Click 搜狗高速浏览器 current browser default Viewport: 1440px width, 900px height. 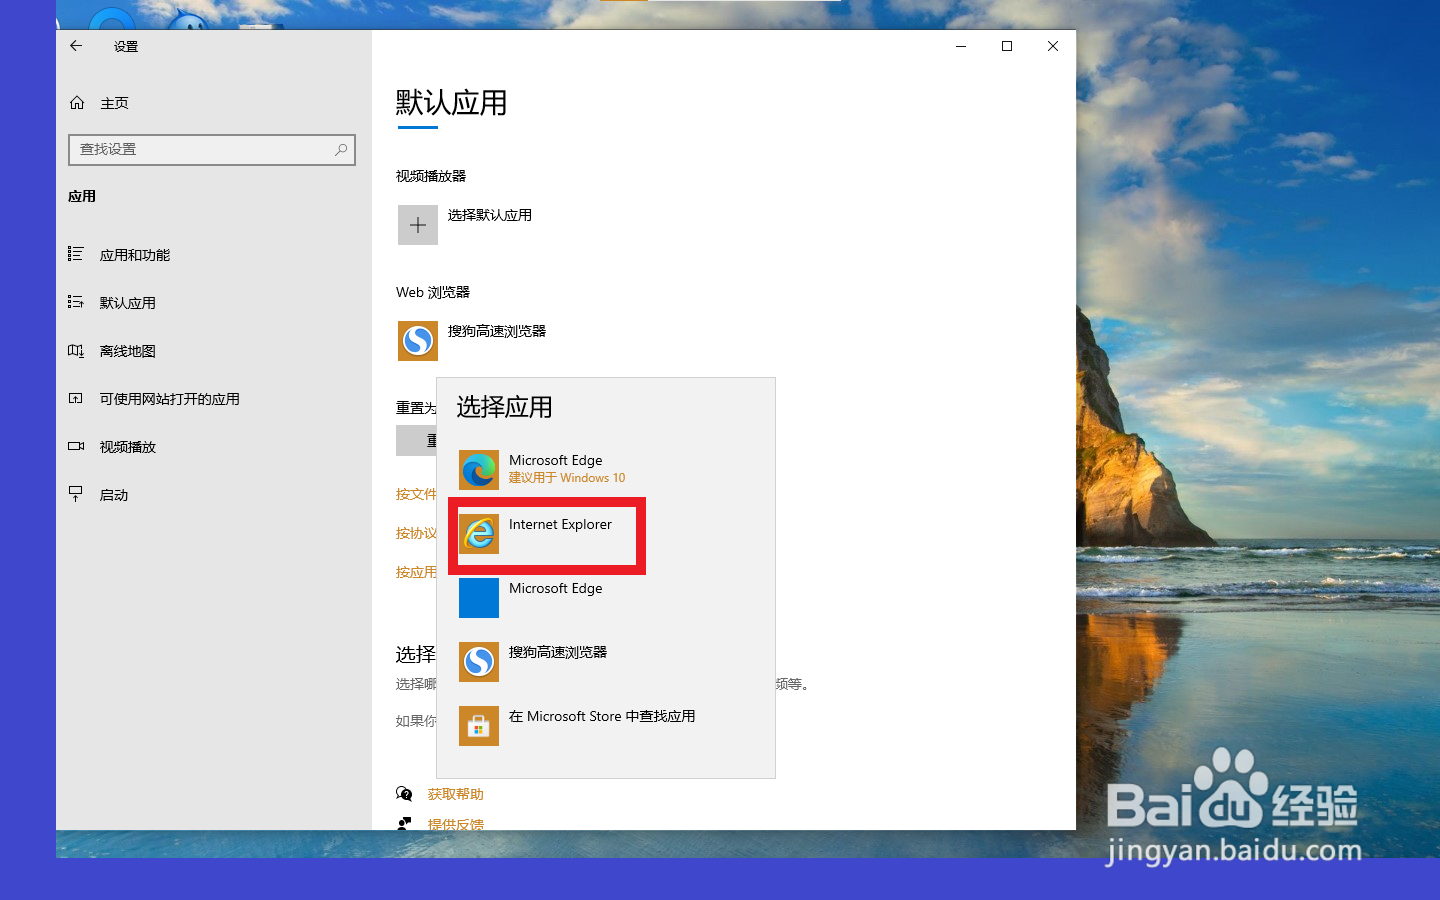(x=497, y=331)
